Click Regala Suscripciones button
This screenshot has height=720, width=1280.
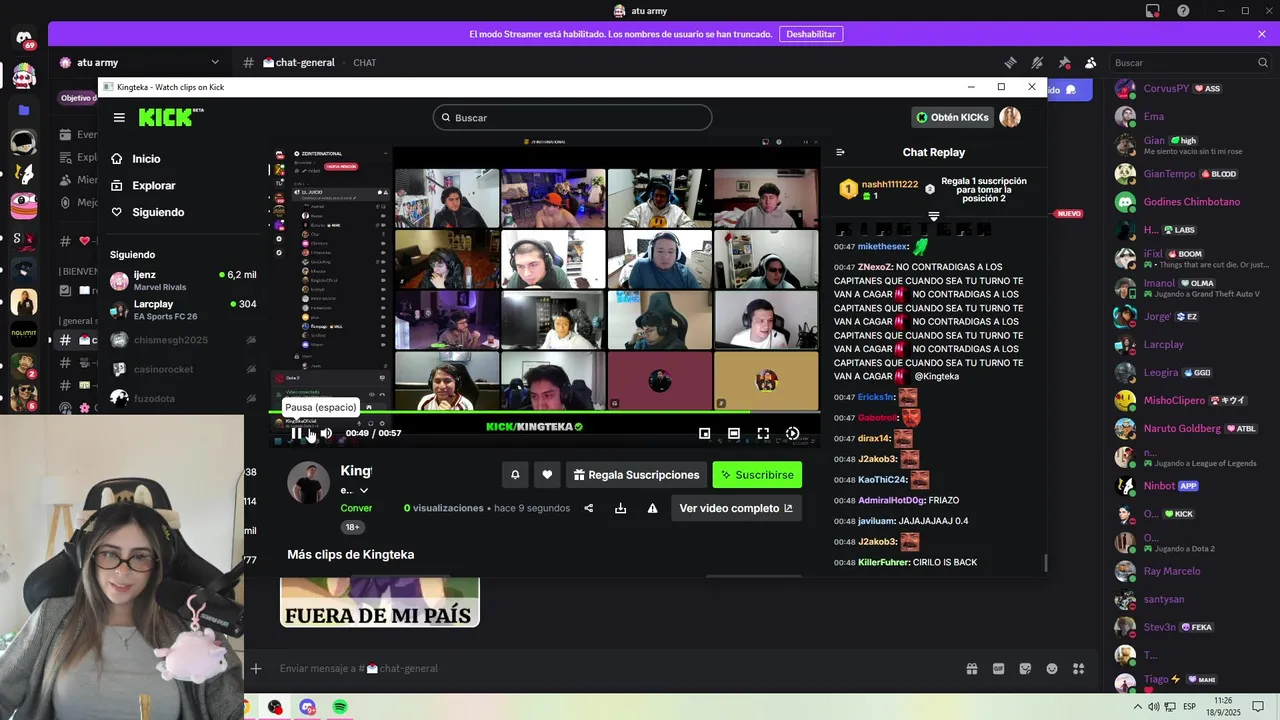coord(636,475)
